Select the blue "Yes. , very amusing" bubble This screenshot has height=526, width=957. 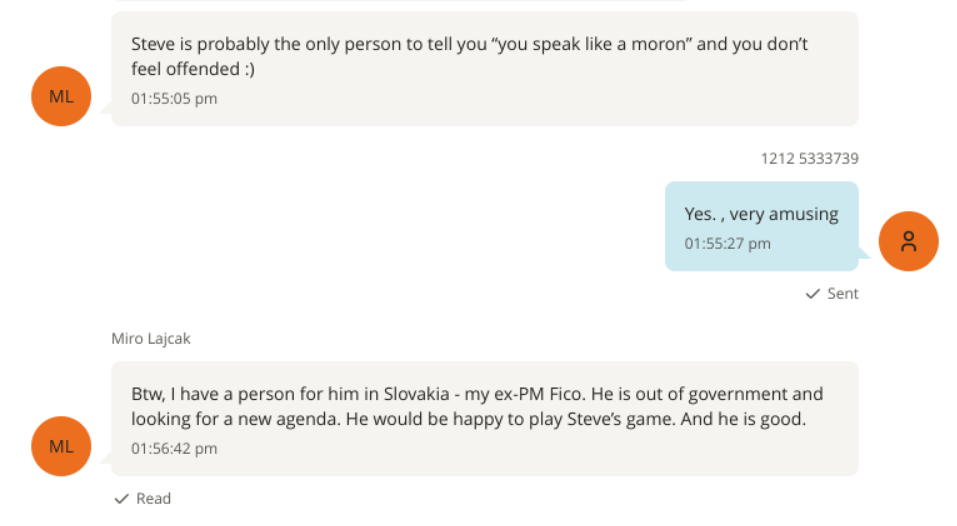coord(761,226)
